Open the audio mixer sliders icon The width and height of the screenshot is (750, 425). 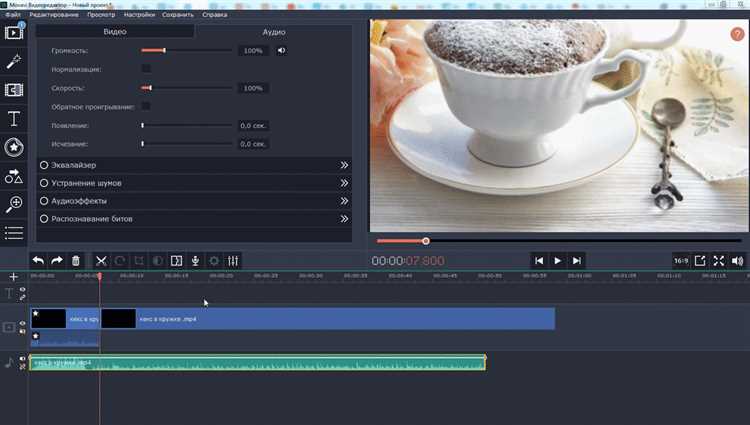coord(232,260)
